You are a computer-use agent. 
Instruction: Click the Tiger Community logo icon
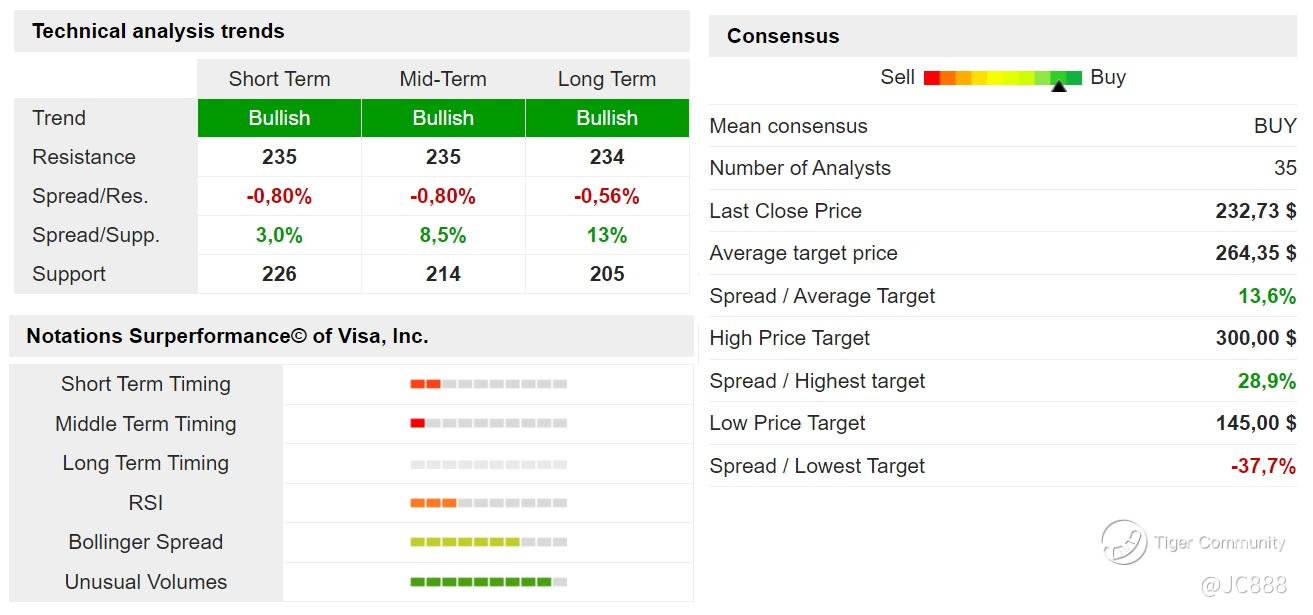pyautogui.click(x=1123, y=543)
